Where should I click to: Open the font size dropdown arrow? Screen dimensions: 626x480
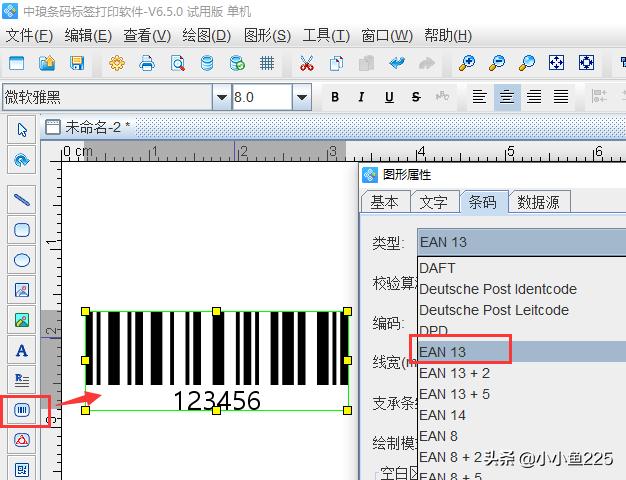(x=302, y=97)
